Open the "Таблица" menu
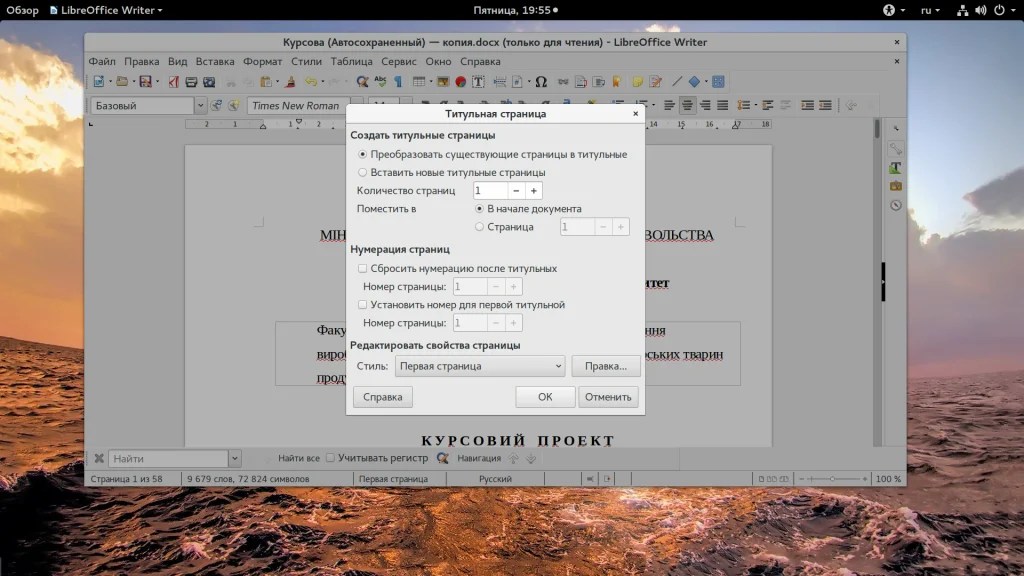The height and width of the screenshot is (576, 1024). click(x=351, y=61)
